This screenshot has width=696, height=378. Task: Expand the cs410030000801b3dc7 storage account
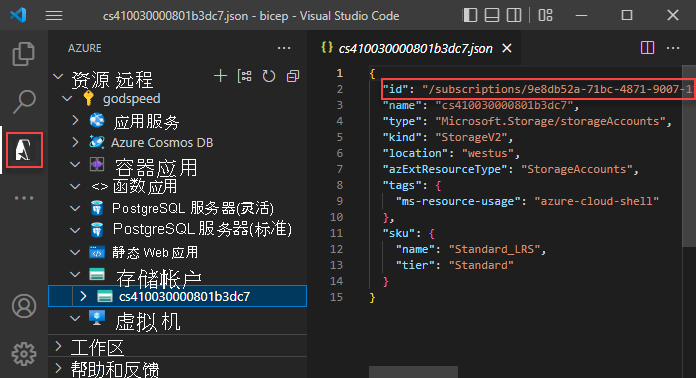coord(83,296)
